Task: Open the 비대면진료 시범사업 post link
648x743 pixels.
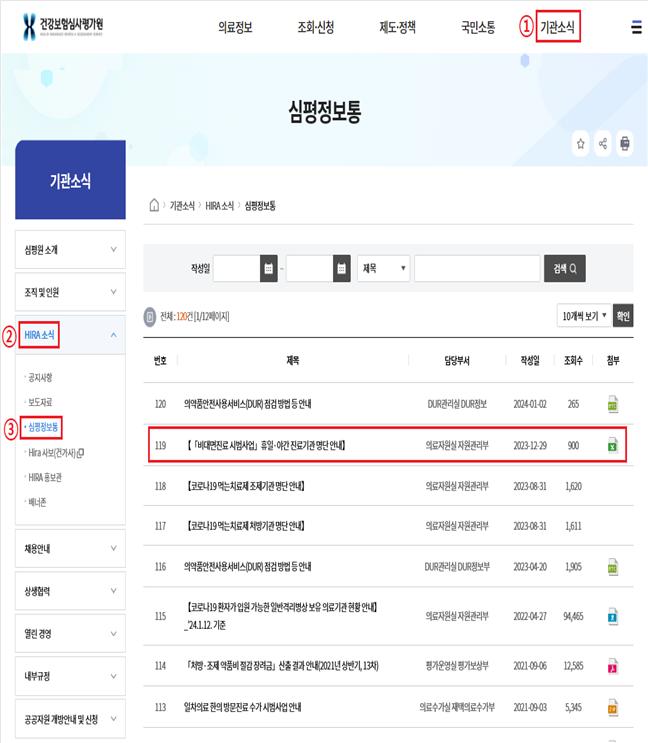Action: (x=266, y=445)
